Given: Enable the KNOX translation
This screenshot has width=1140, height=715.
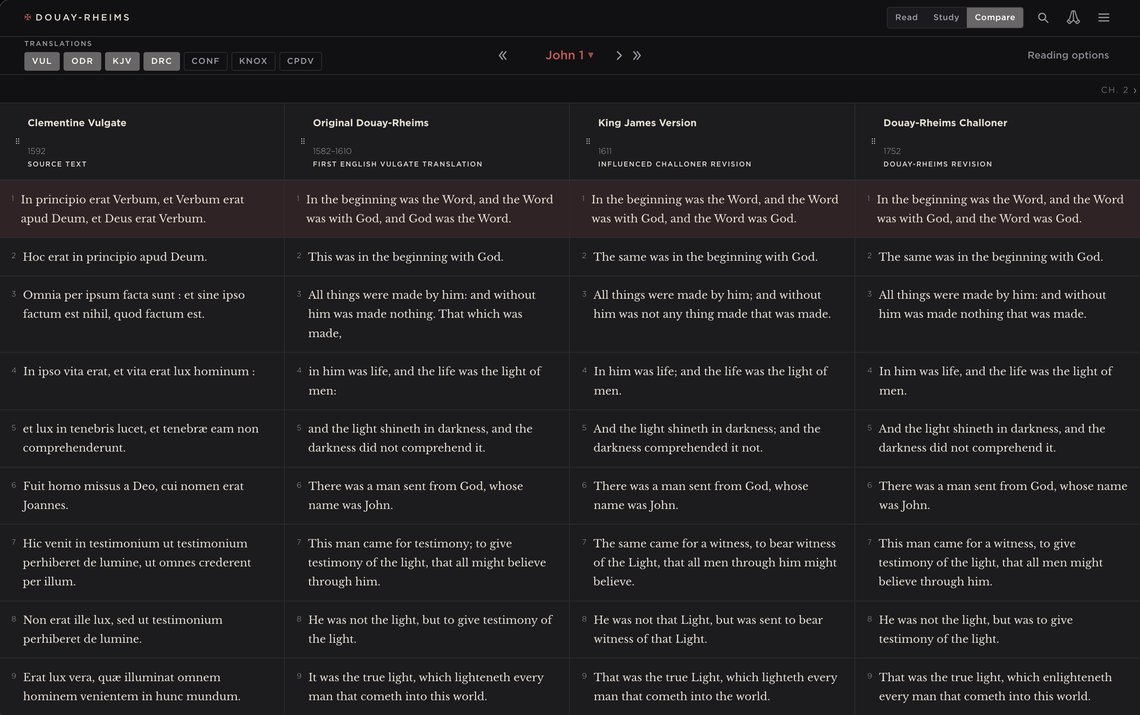Looking at the screenshot, I should pos(253,60).
